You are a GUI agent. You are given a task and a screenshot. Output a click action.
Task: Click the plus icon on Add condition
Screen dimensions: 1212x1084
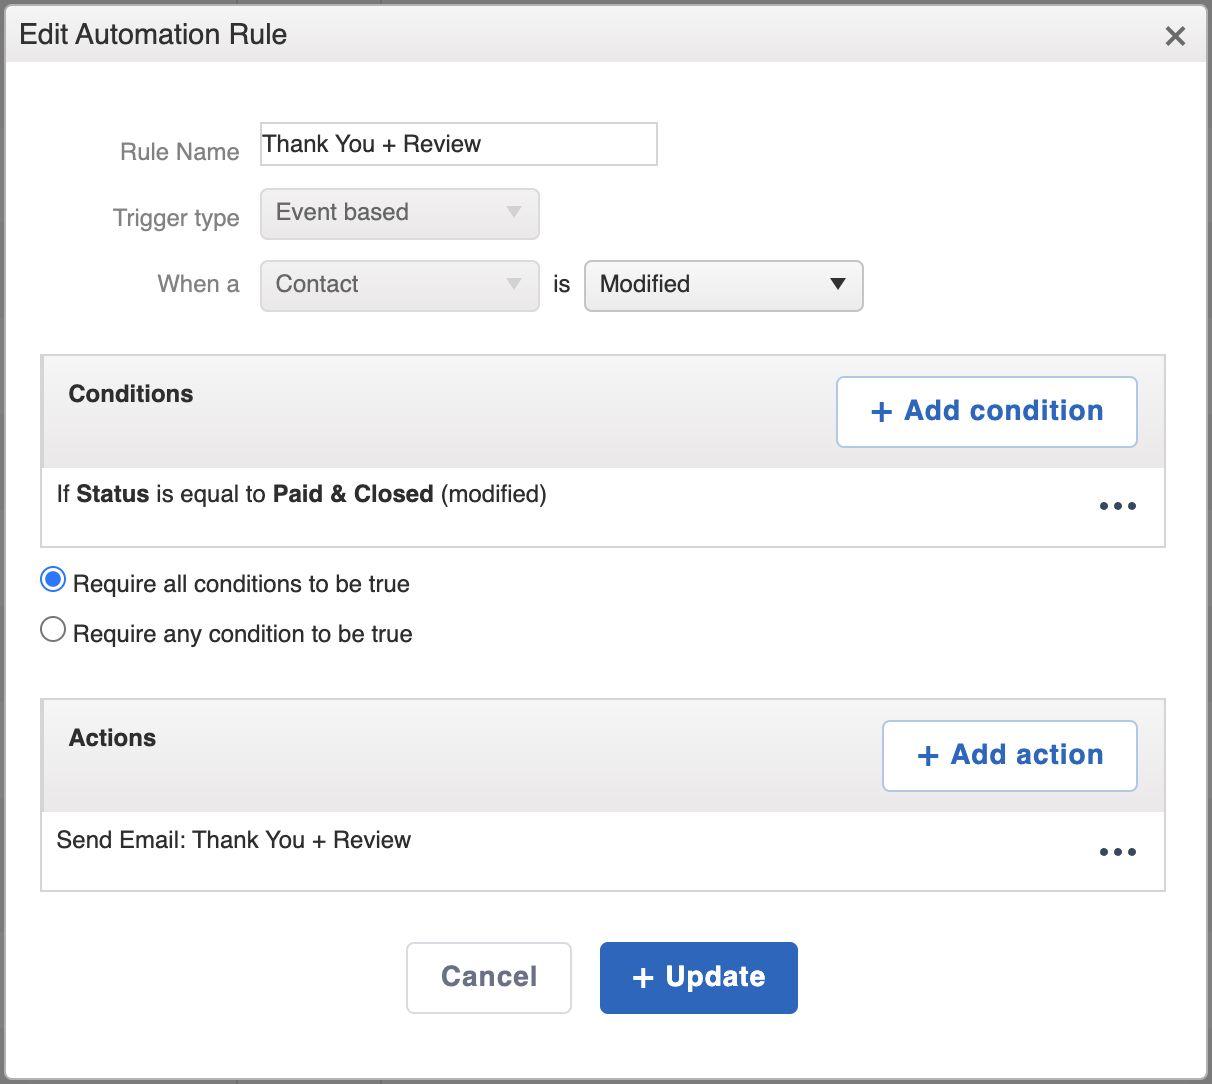pos(881,412)
